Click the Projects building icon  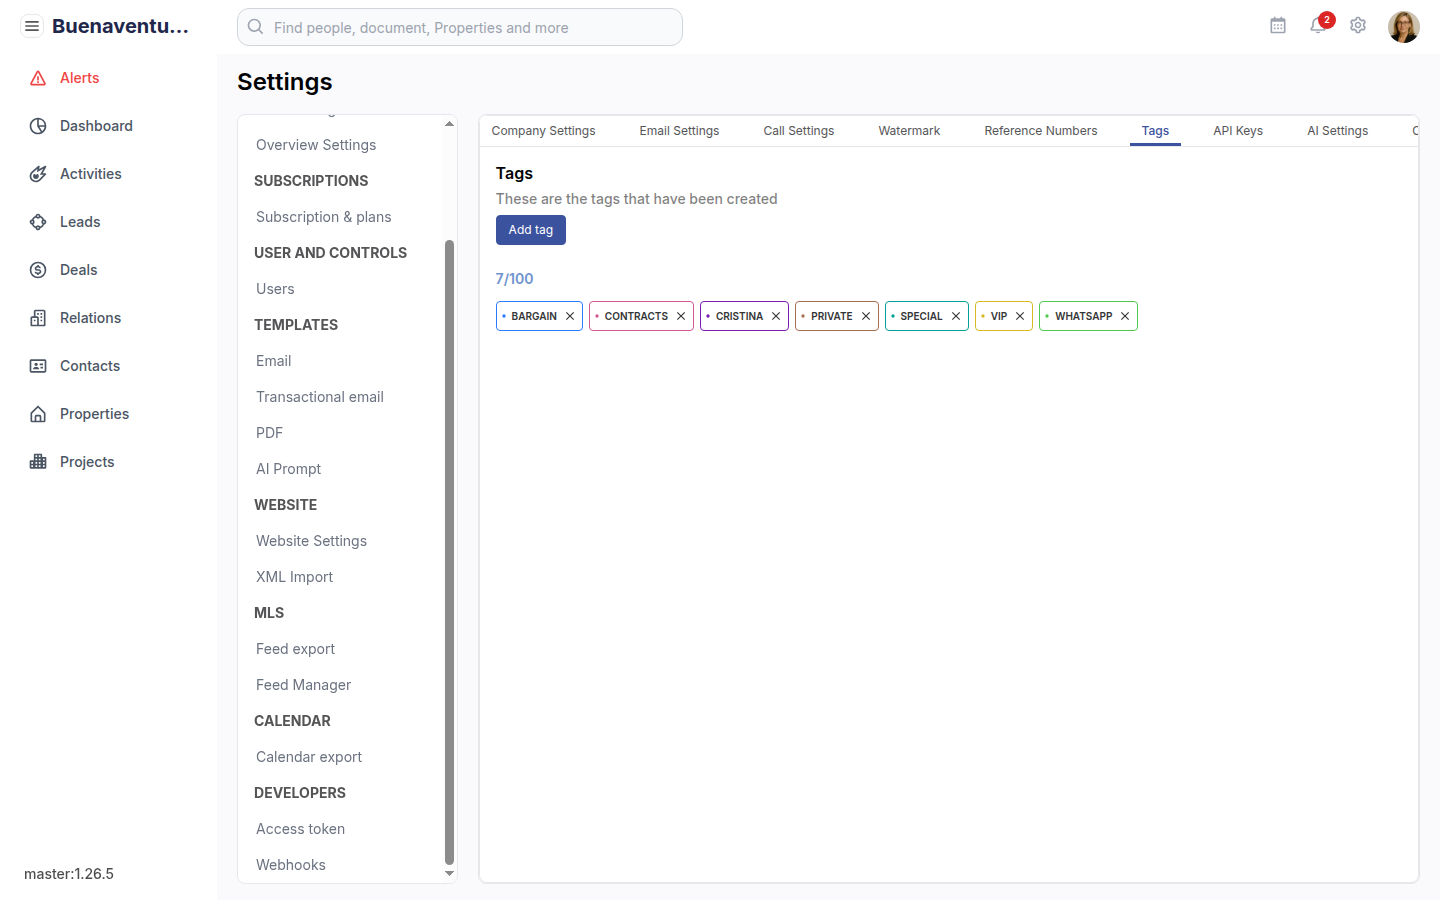[x=38, y=462]
